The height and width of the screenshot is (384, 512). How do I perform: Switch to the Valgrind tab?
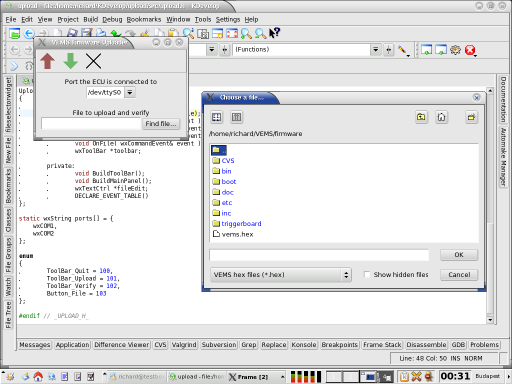point(184,345)
